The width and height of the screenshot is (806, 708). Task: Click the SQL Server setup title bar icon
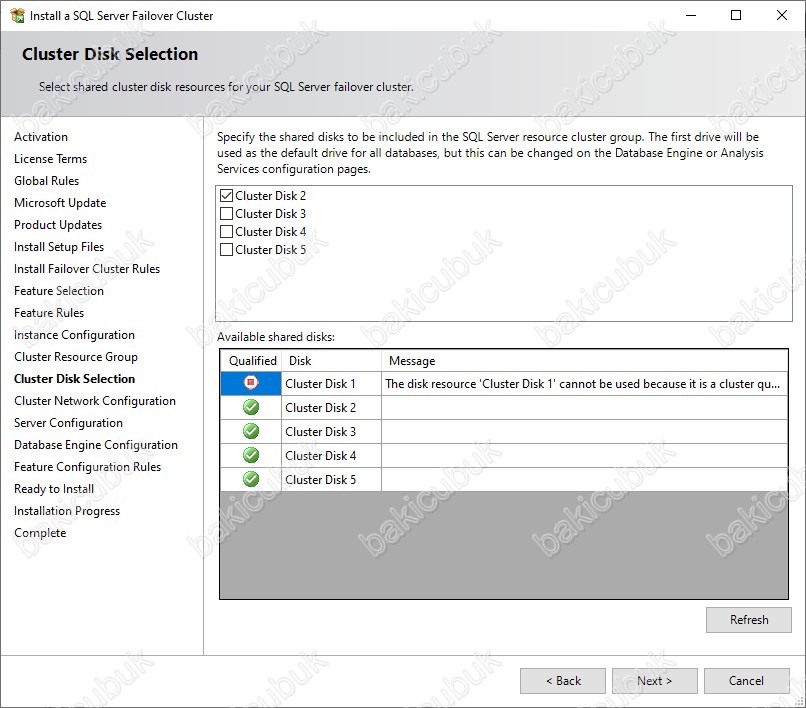point(17,15)
